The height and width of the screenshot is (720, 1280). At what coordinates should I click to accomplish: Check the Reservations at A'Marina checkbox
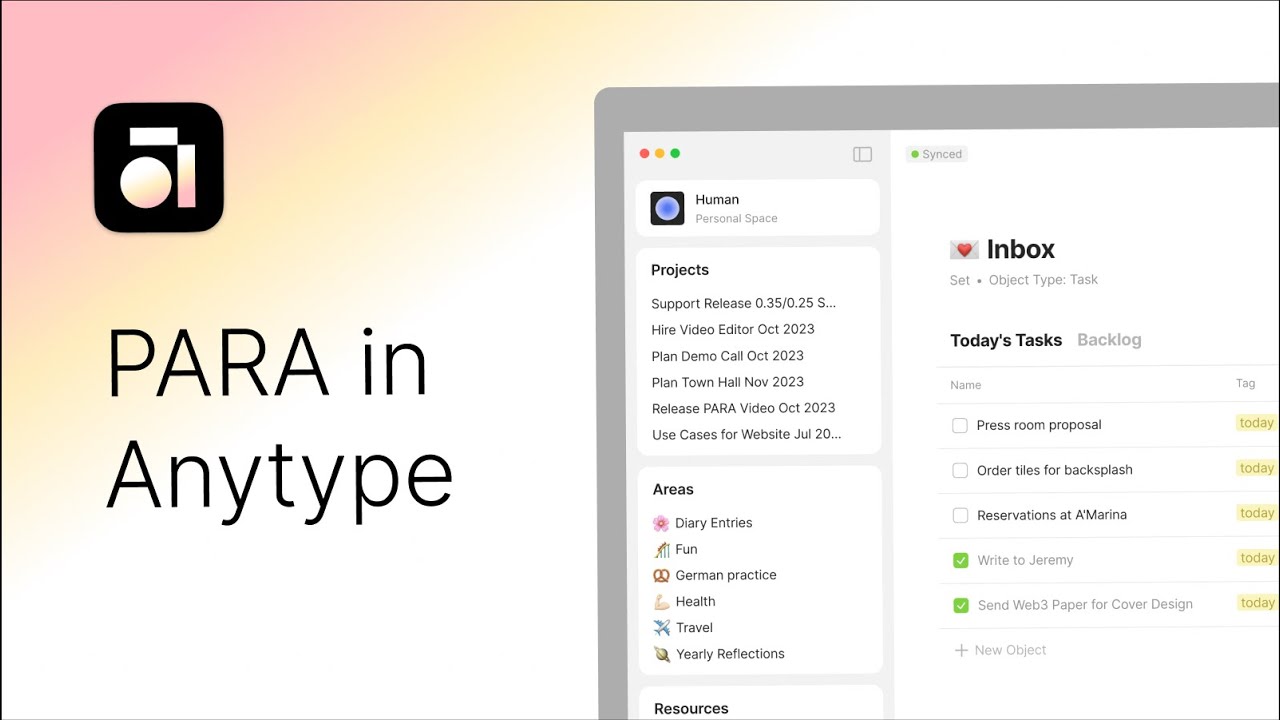pos(960,515)
